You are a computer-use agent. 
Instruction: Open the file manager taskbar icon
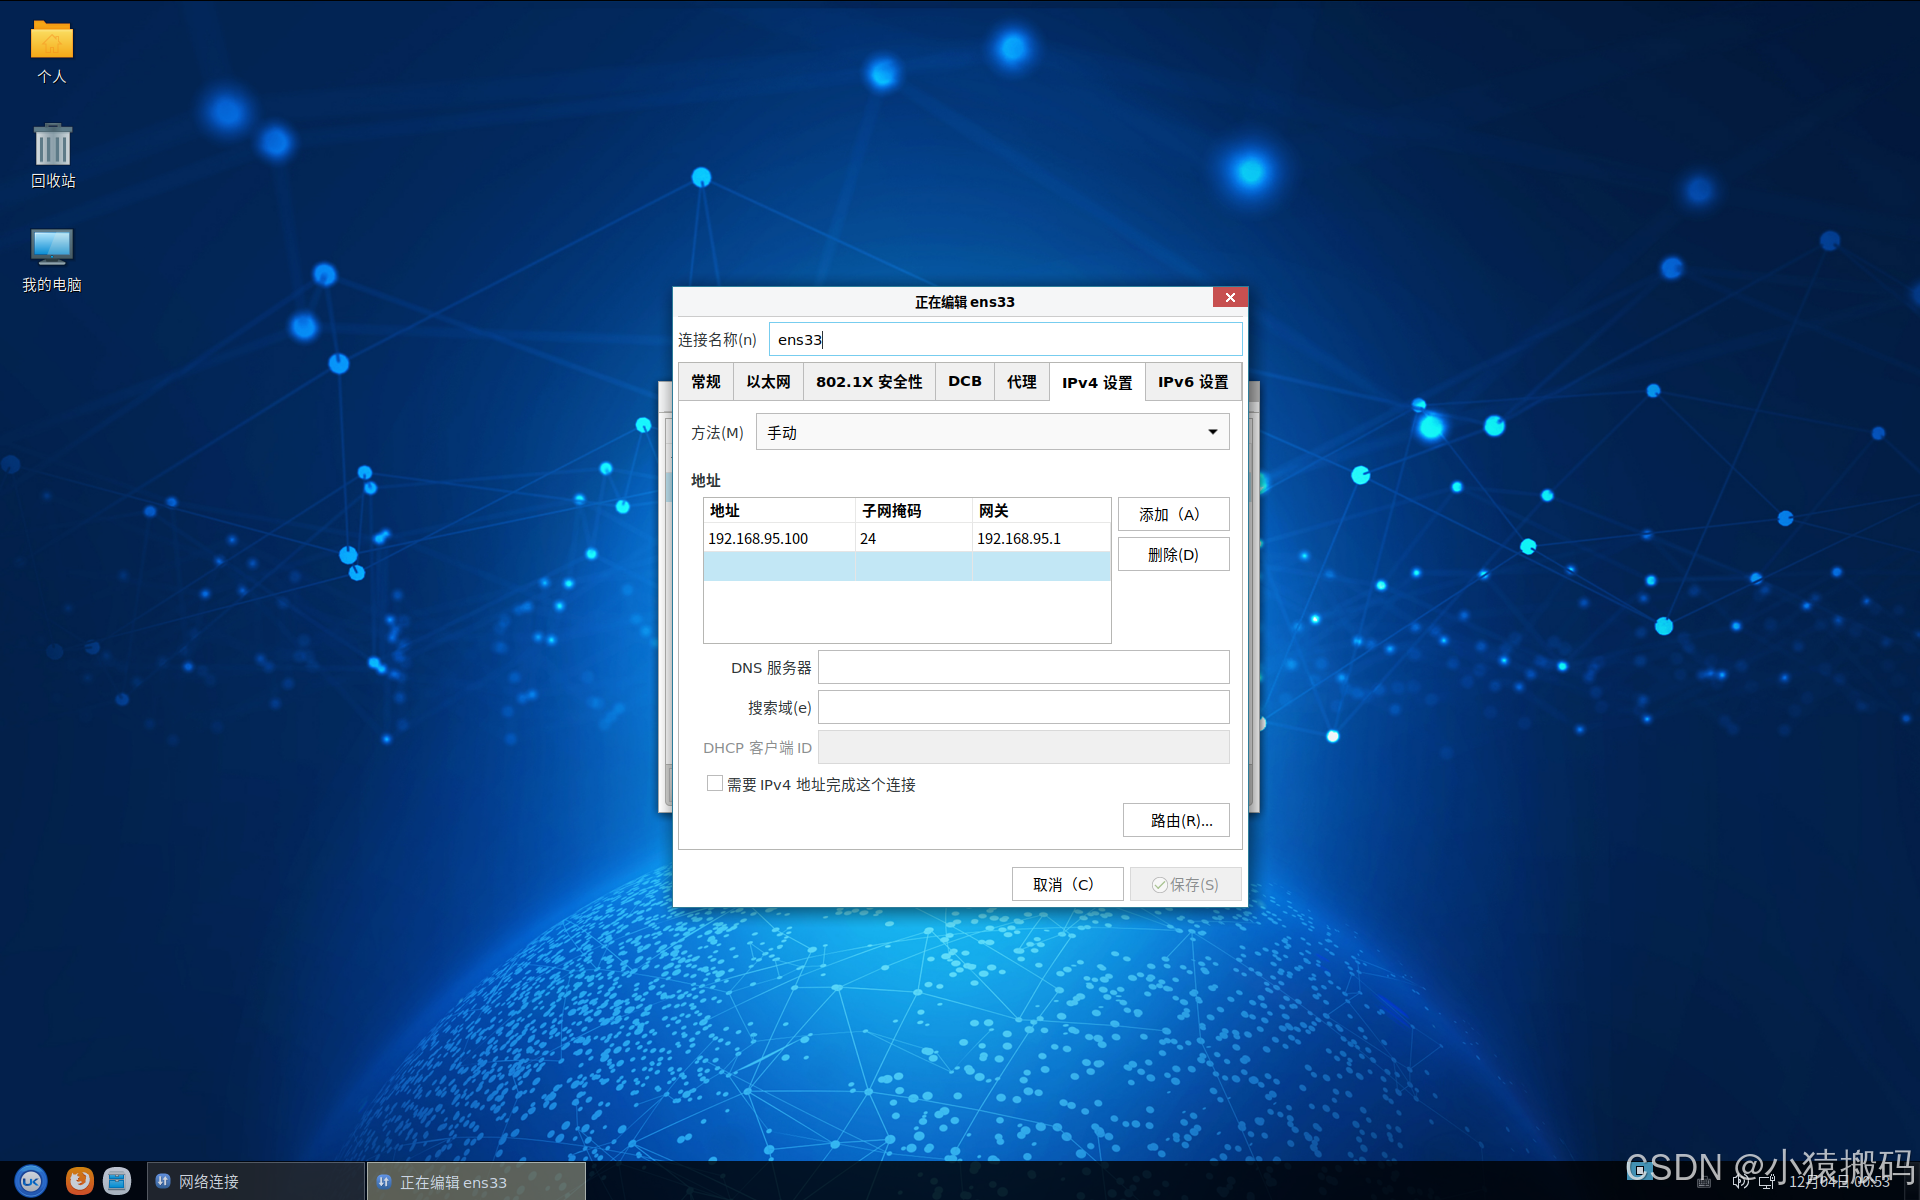coord(117,1181)
